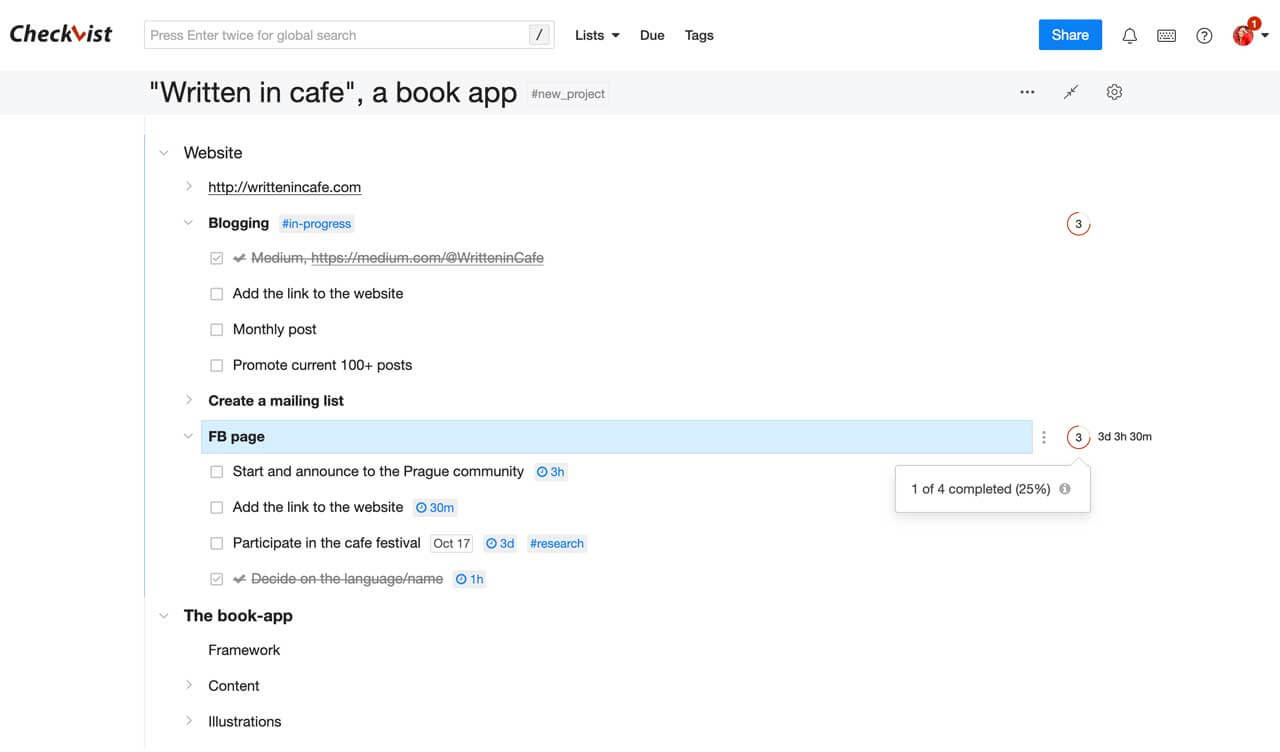Open the Tags menu

pyautogui.click(x=699, y=35)
